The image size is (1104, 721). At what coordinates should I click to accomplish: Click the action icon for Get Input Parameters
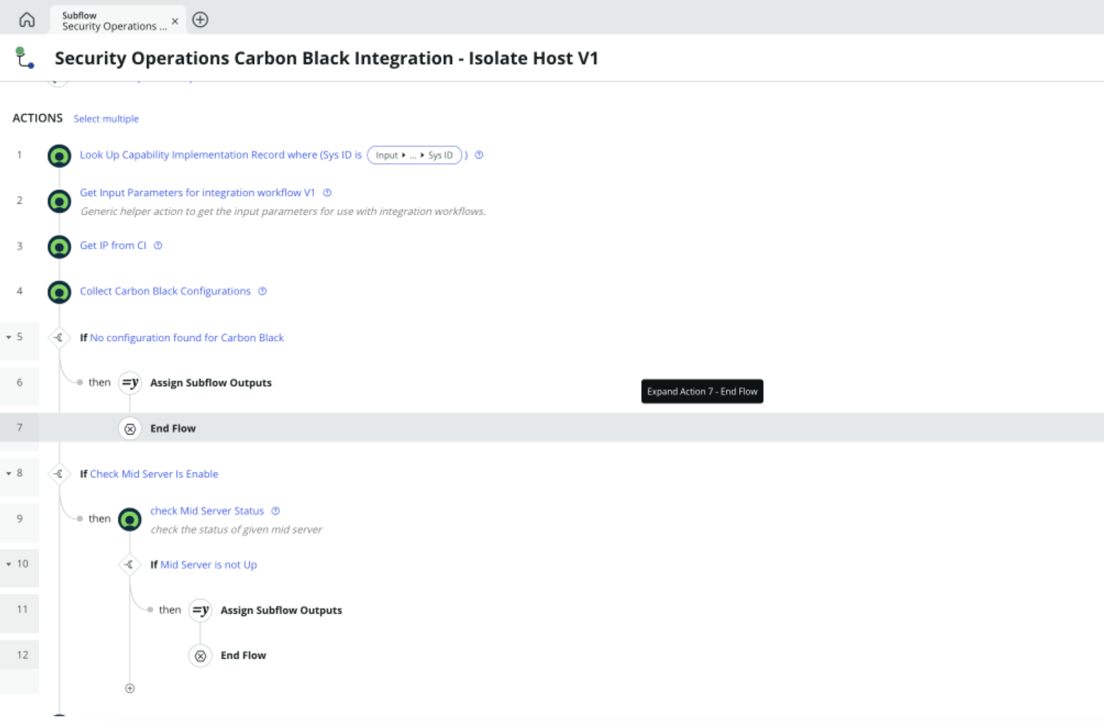point(59,201)
